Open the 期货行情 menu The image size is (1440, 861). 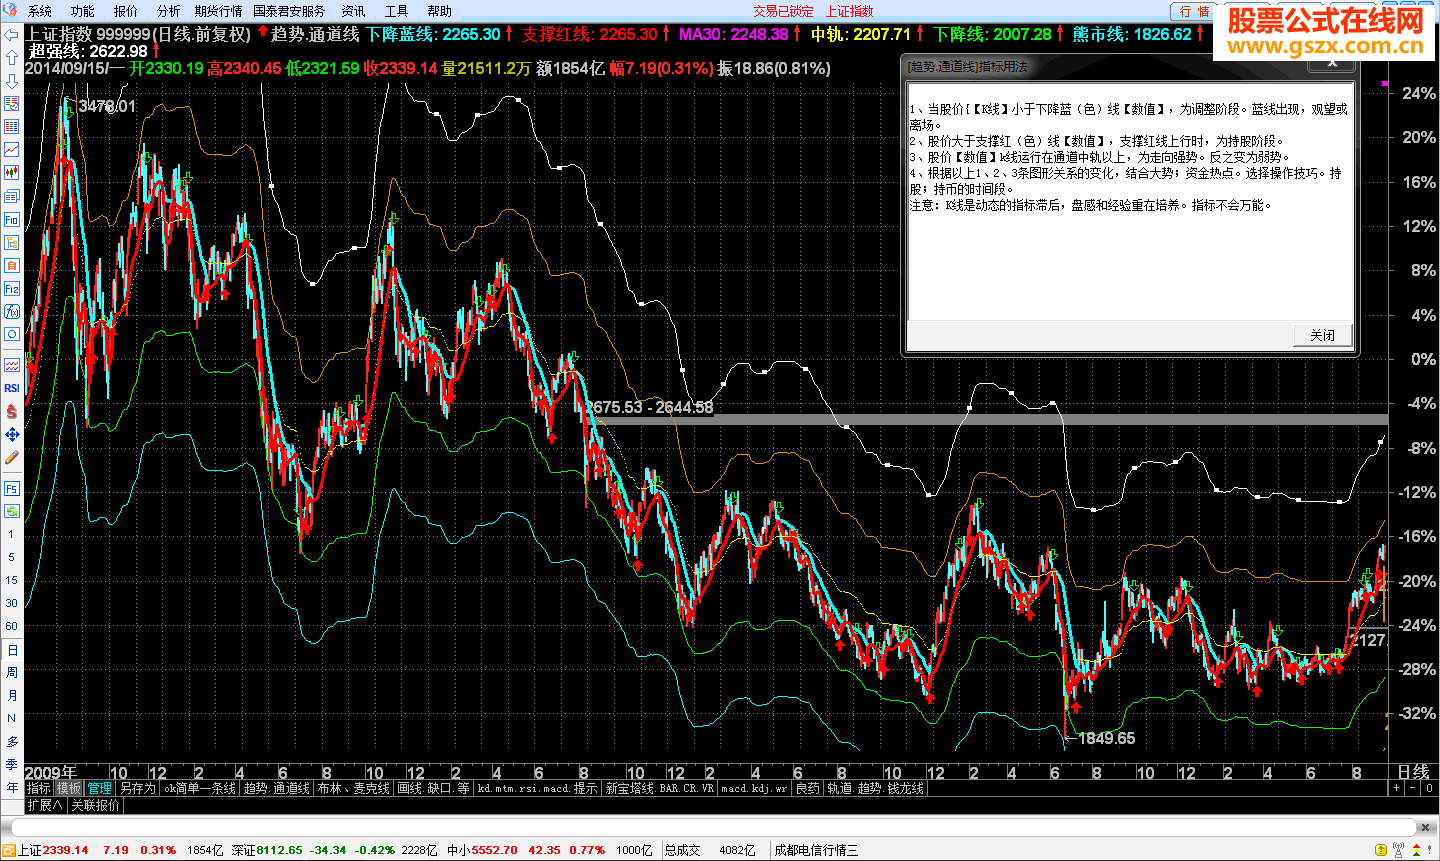point(218,11)
